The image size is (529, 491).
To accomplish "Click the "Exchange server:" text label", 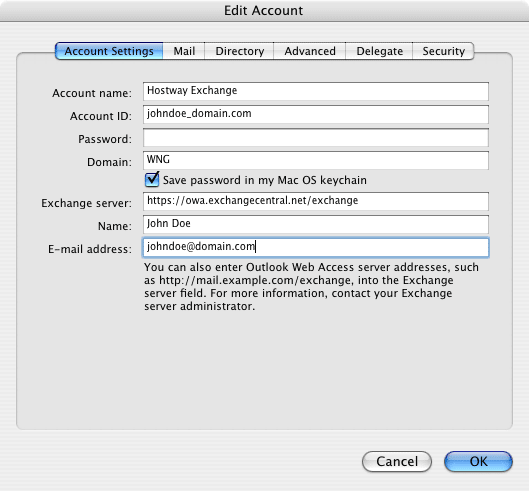I will coord(86,203).
